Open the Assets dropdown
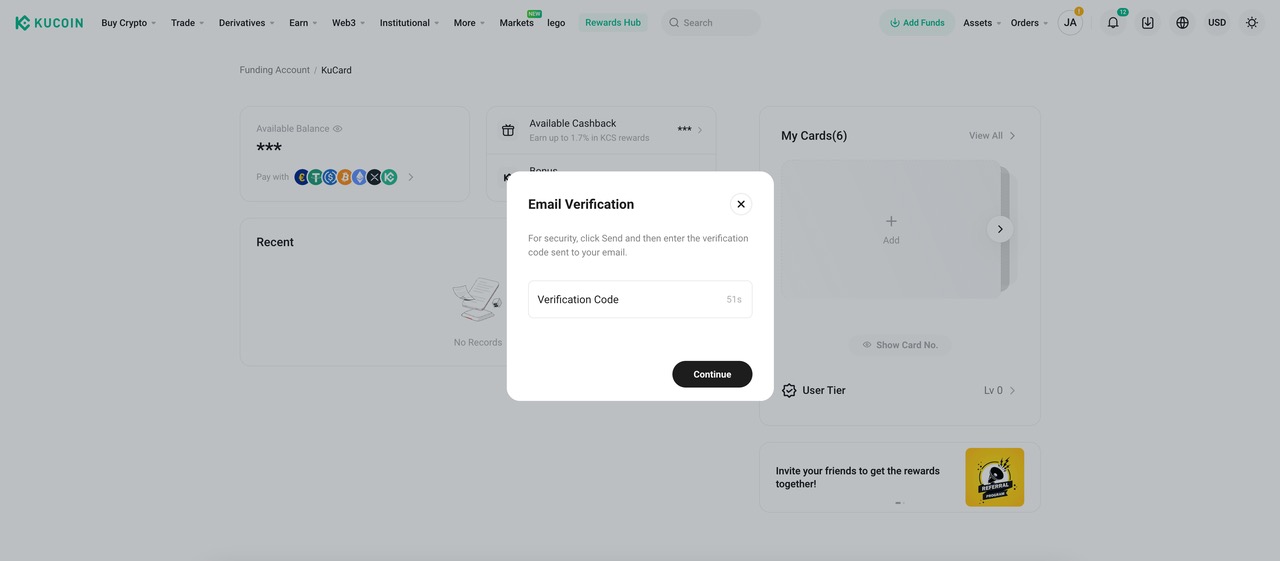The width and height of the screenshot is (1280, 561). coord(982,22)
